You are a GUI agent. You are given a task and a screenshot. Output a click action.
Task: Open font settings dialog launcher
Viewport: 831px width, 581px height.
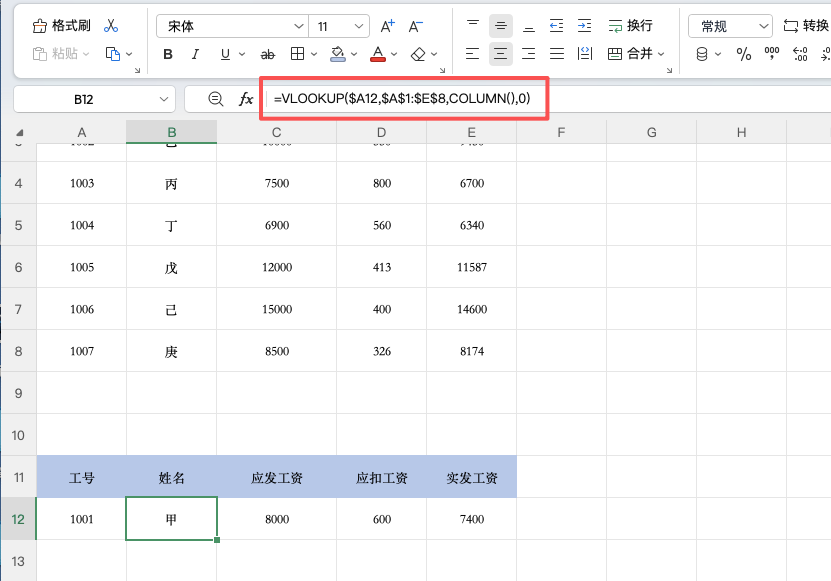443,70
